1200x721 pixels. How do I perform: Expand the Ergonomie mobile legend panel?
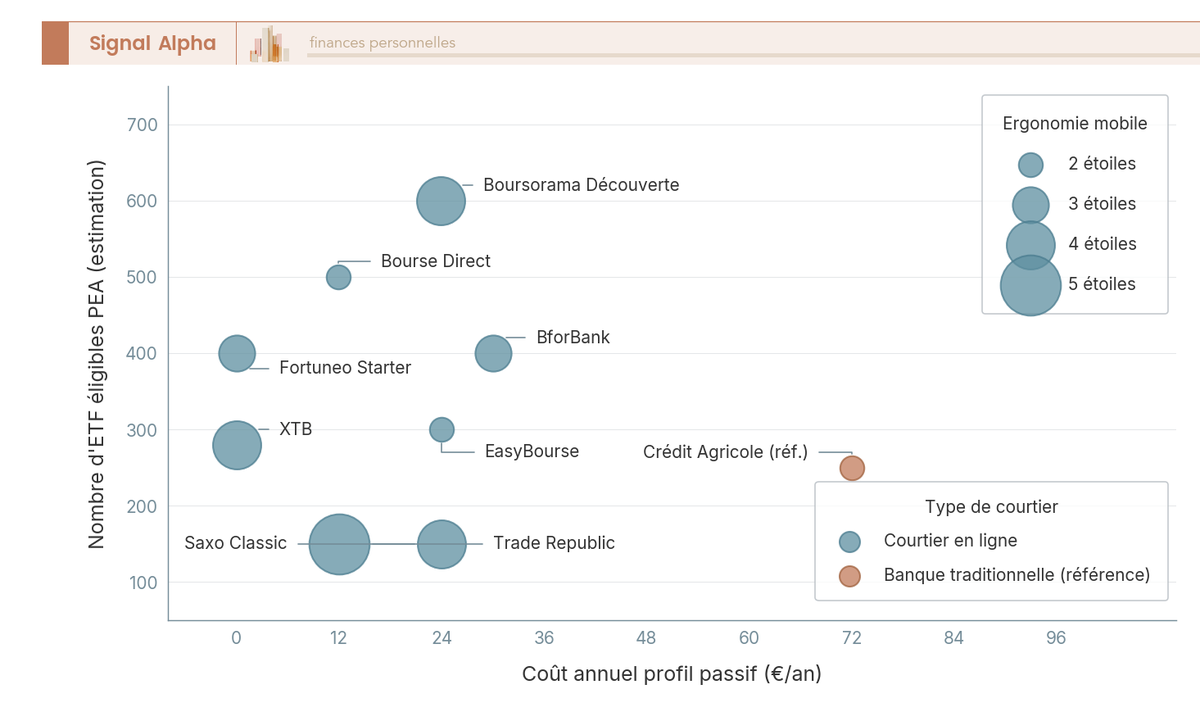pos(1074,123)
